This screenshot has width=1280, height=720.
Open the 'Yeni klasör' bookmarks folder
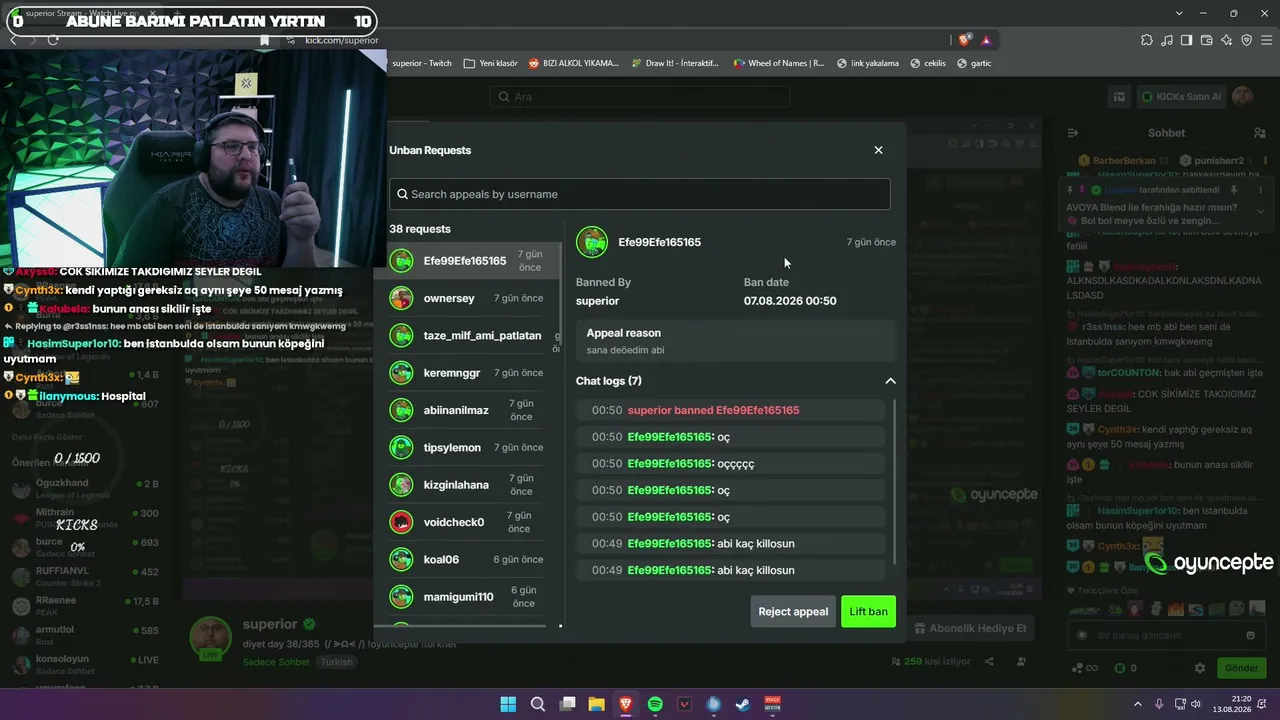coord(491,63)
